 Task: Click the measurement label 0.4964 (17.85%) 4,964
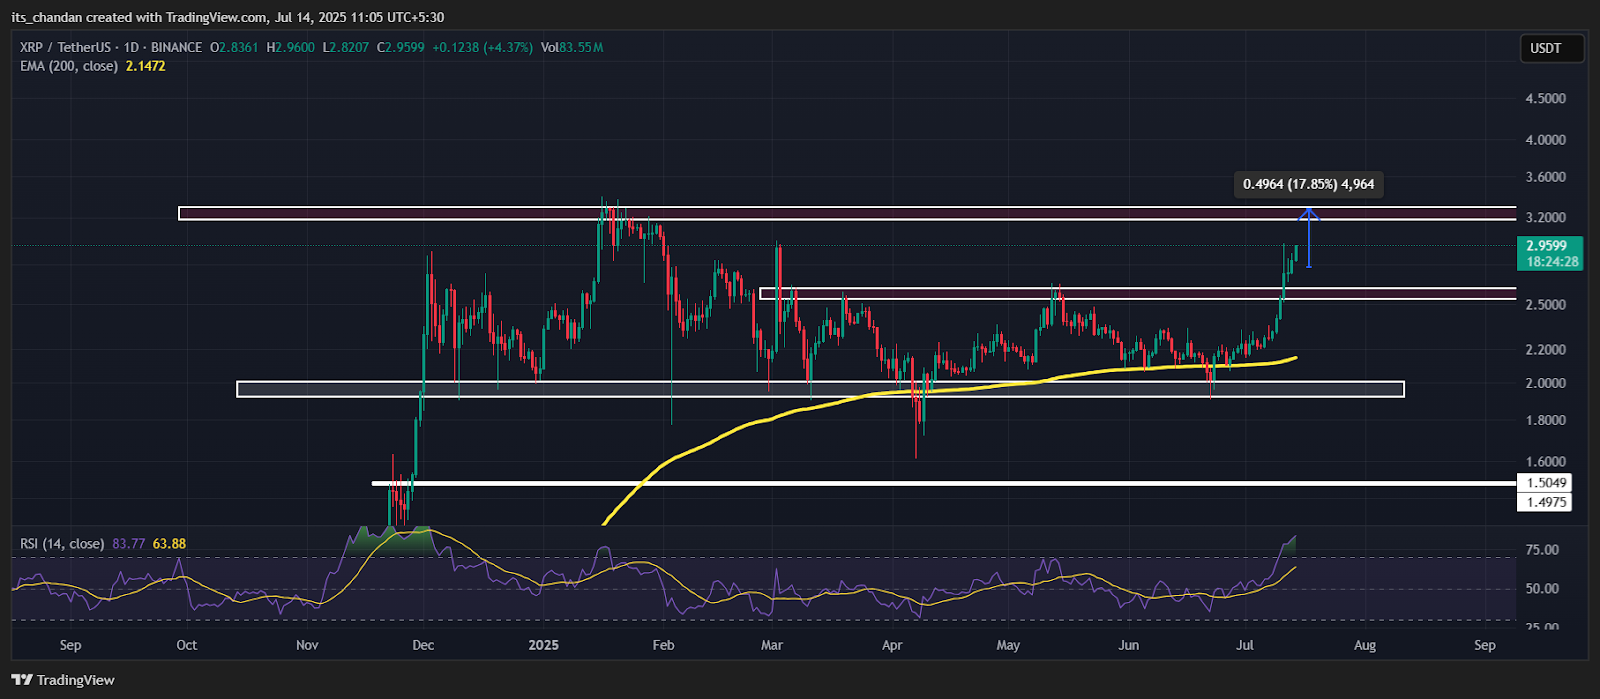coord(1309,184)
